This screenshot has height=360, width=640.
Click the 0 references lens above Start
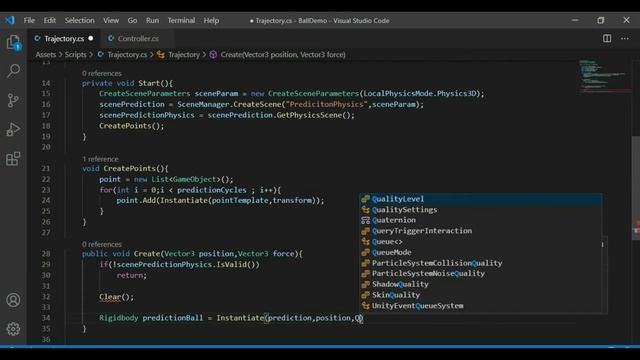[x=102, y=73]
